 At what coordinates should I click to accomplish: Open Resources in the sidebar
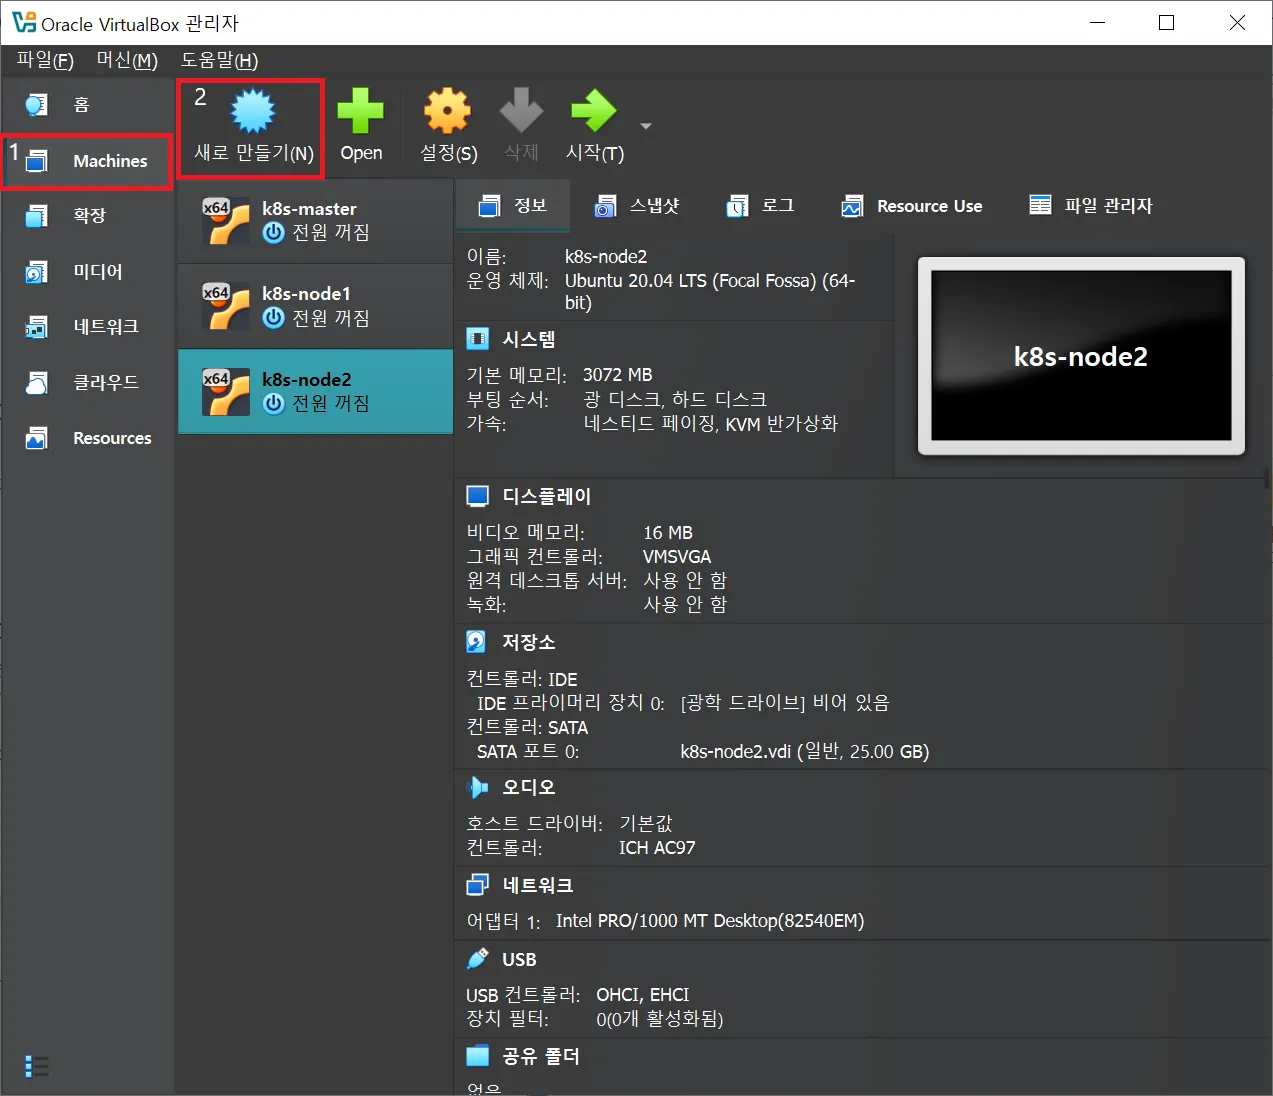coord(87,438)
